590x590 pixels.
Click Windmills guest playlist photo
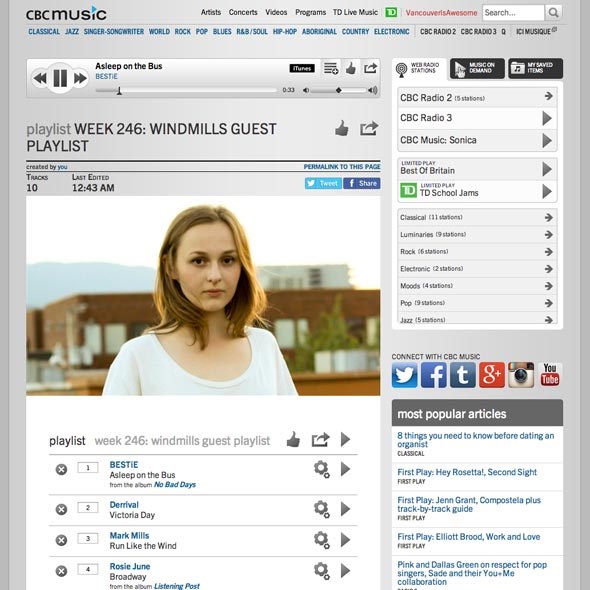pyautogui.click(x=203, y=296)
